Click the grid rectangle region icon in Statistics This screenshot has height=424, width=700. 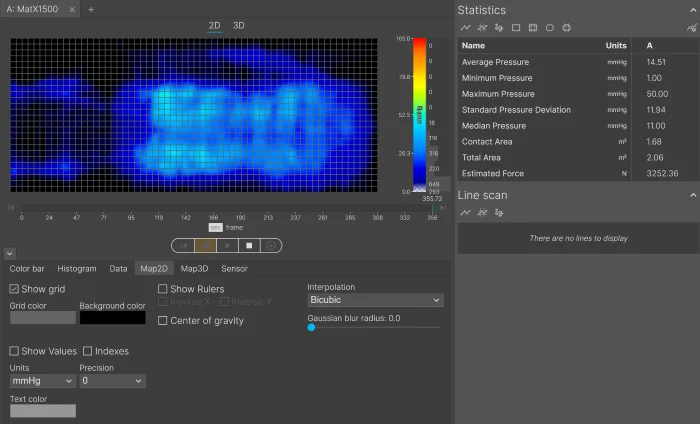(533, 28)
